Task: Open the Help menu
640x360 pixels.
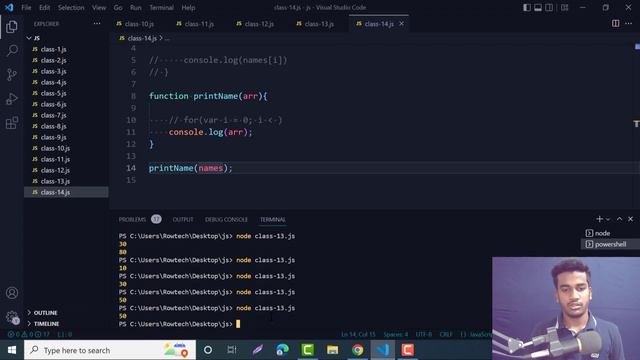Action: (x=188, y=7)
